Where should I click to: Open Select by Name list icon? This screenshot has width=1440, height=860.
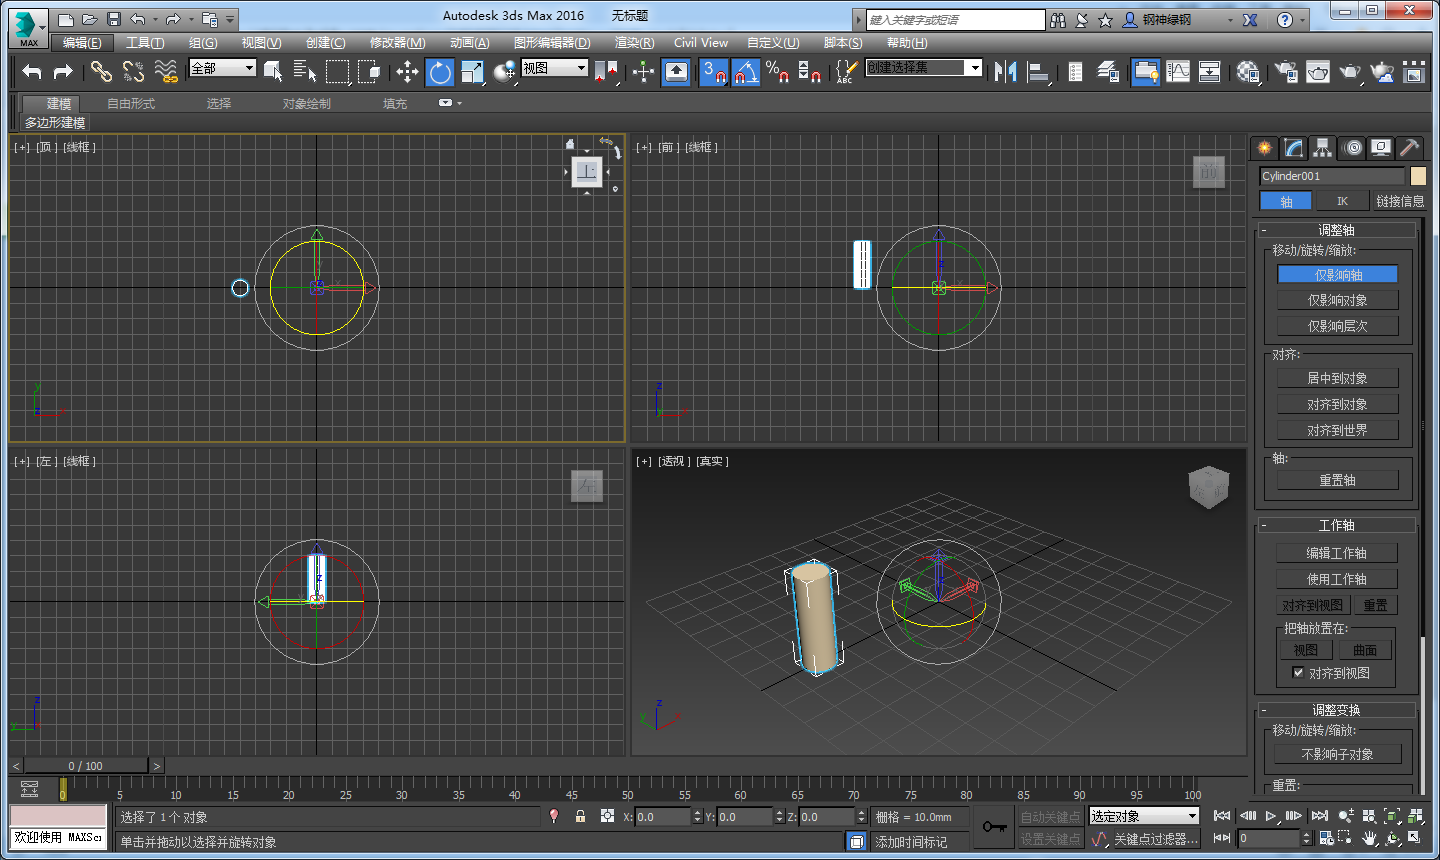point(305,71)
